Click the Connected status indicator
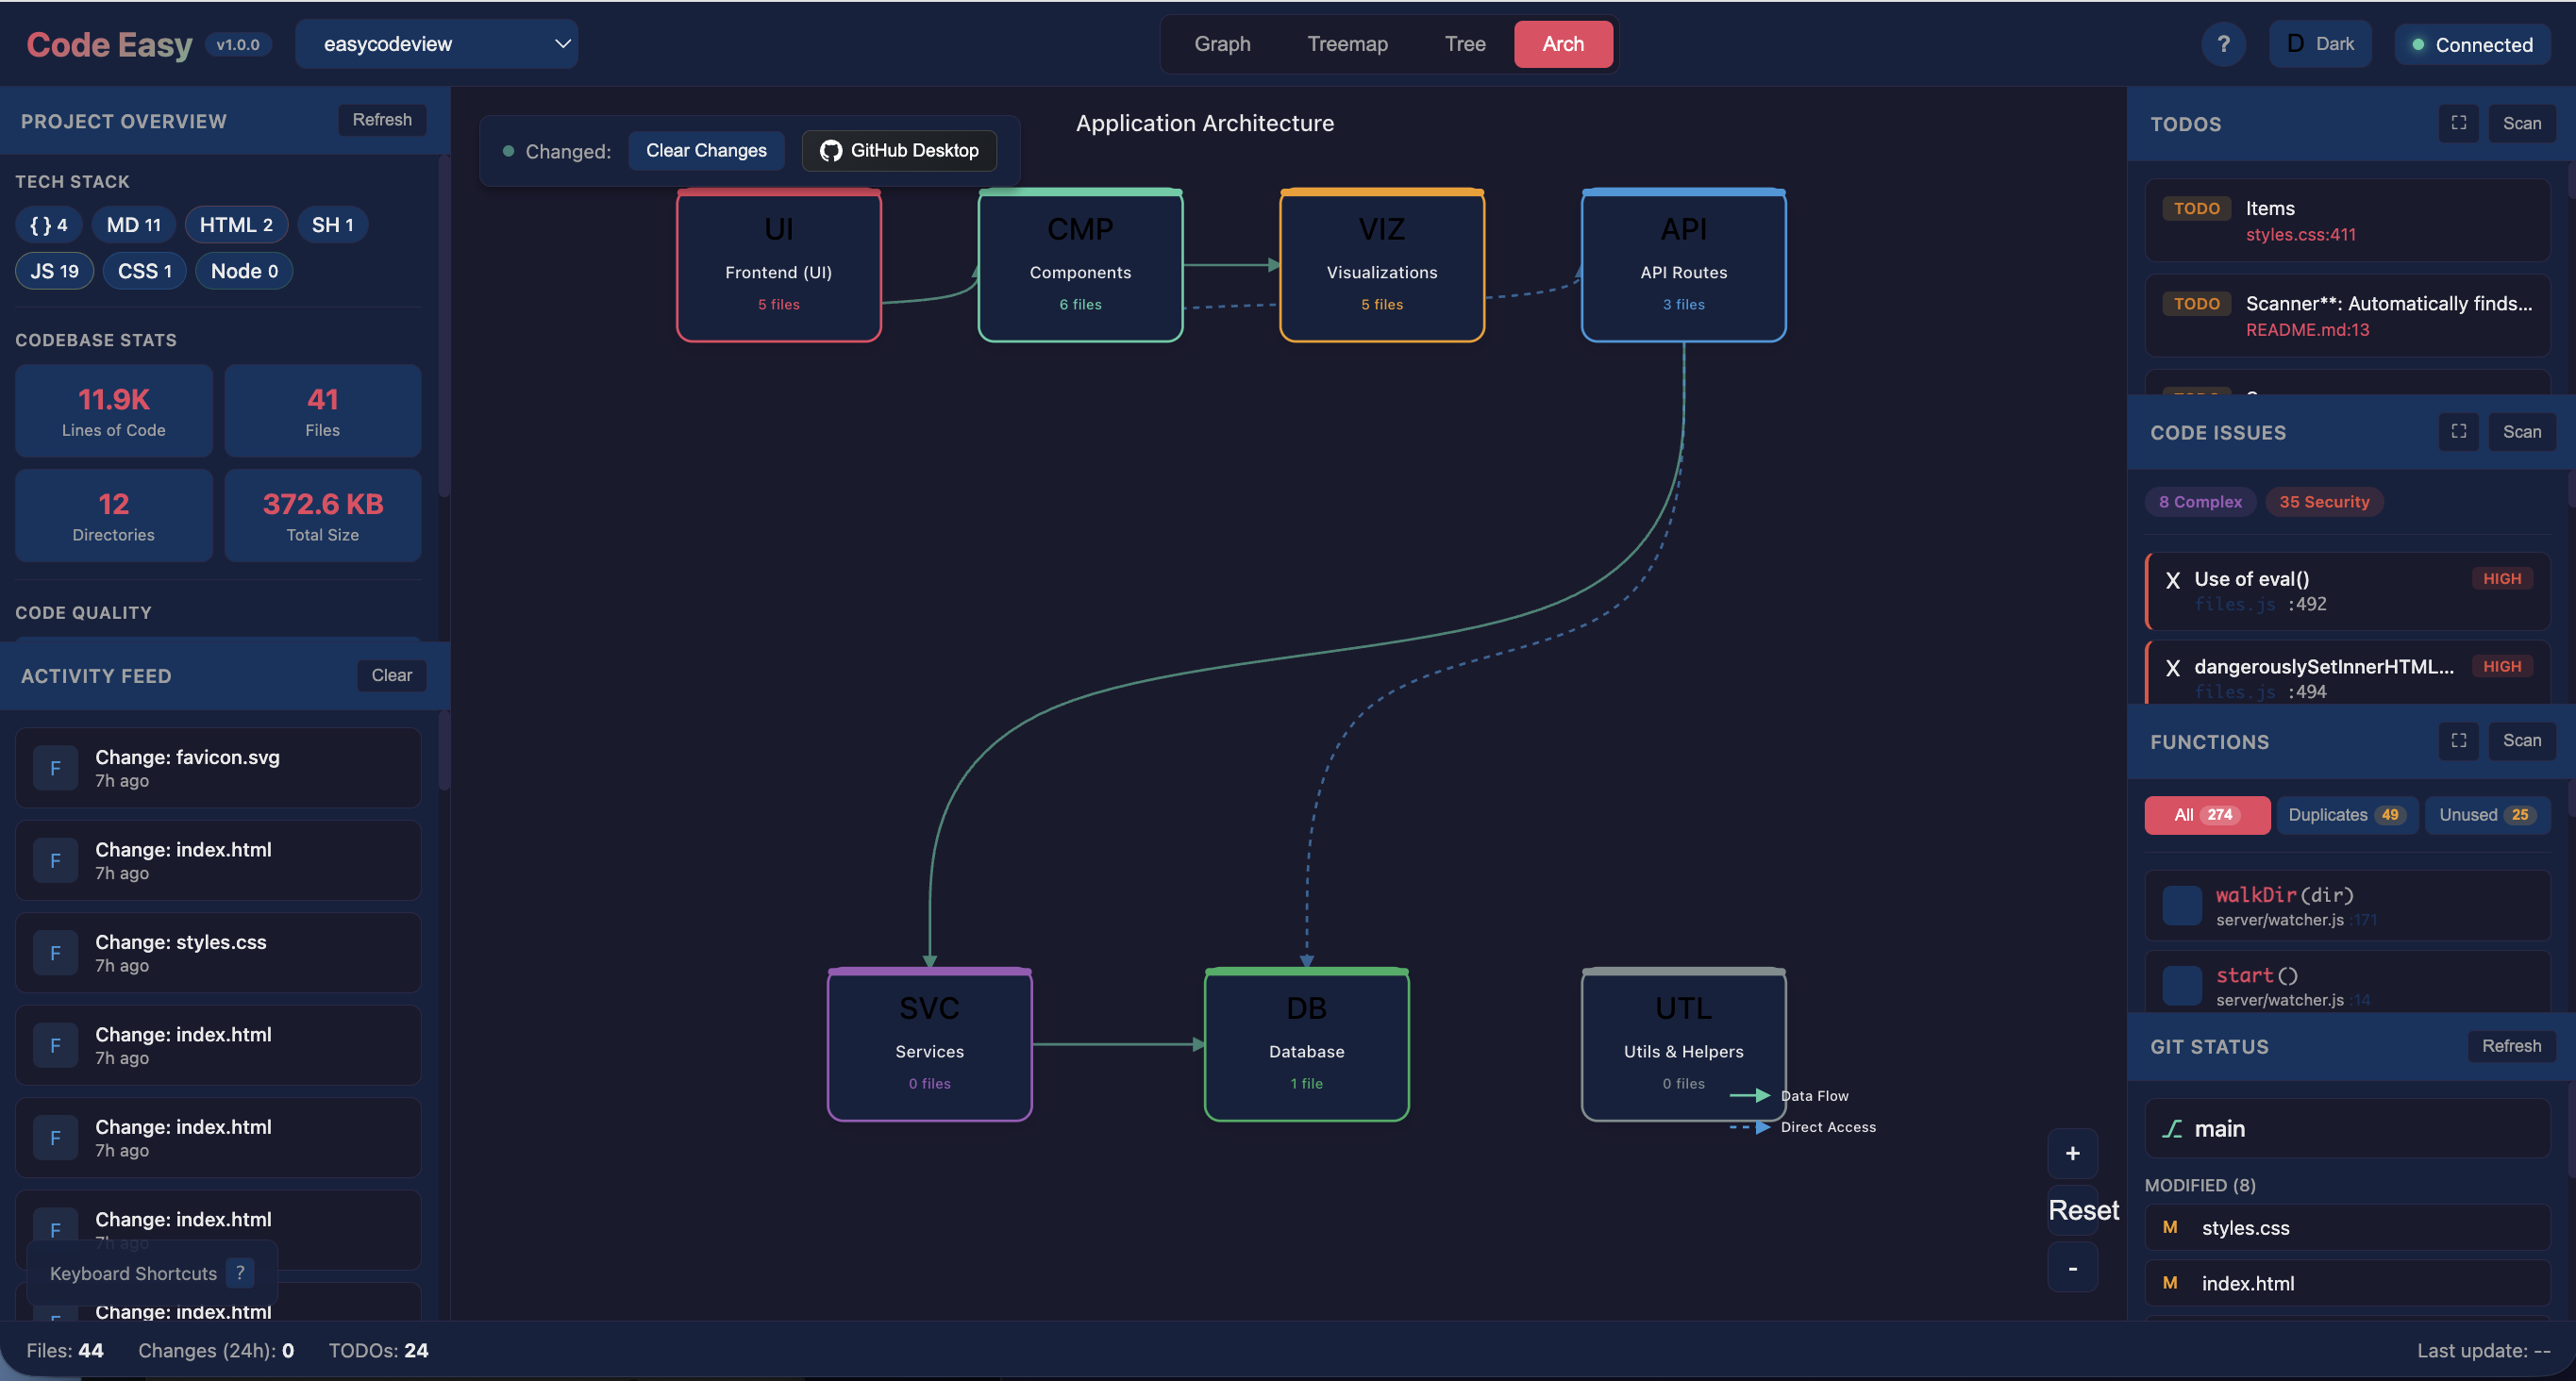Viewport: 2576px width, 1381px height. [x=2472, y=44]
